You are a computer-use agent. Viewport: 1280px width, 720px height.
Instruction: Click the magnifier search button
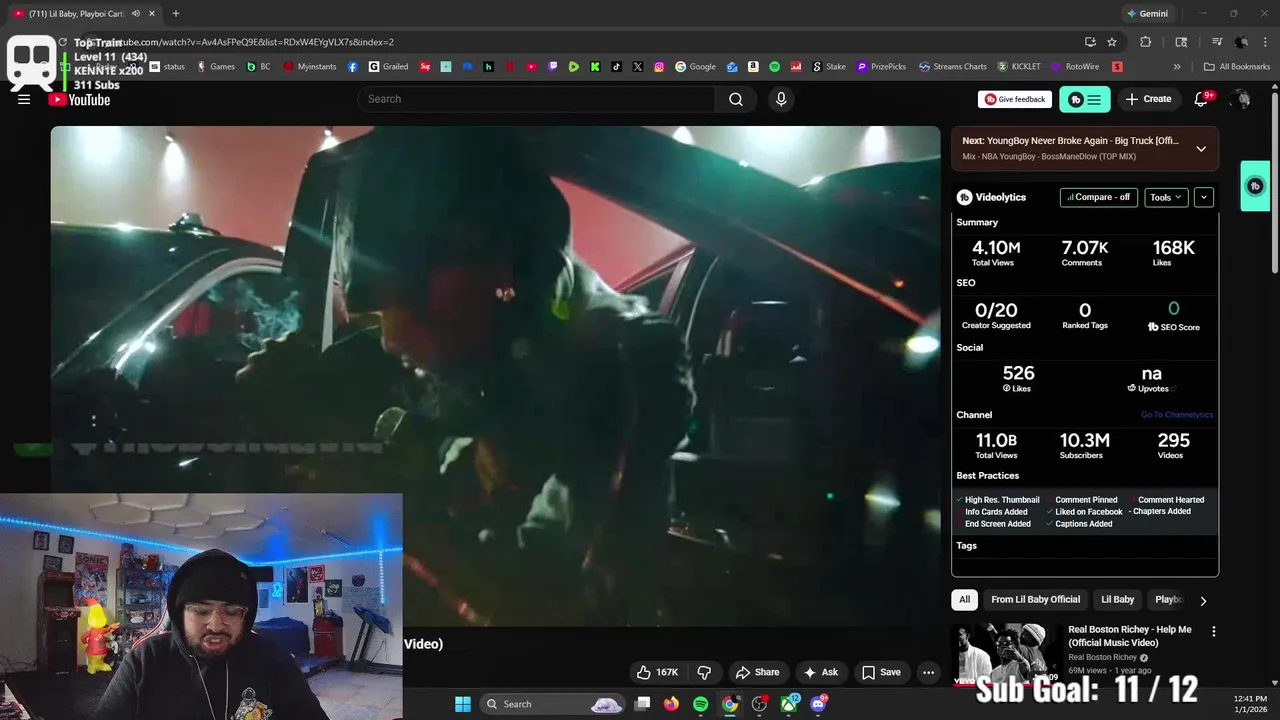coord(736,99)
